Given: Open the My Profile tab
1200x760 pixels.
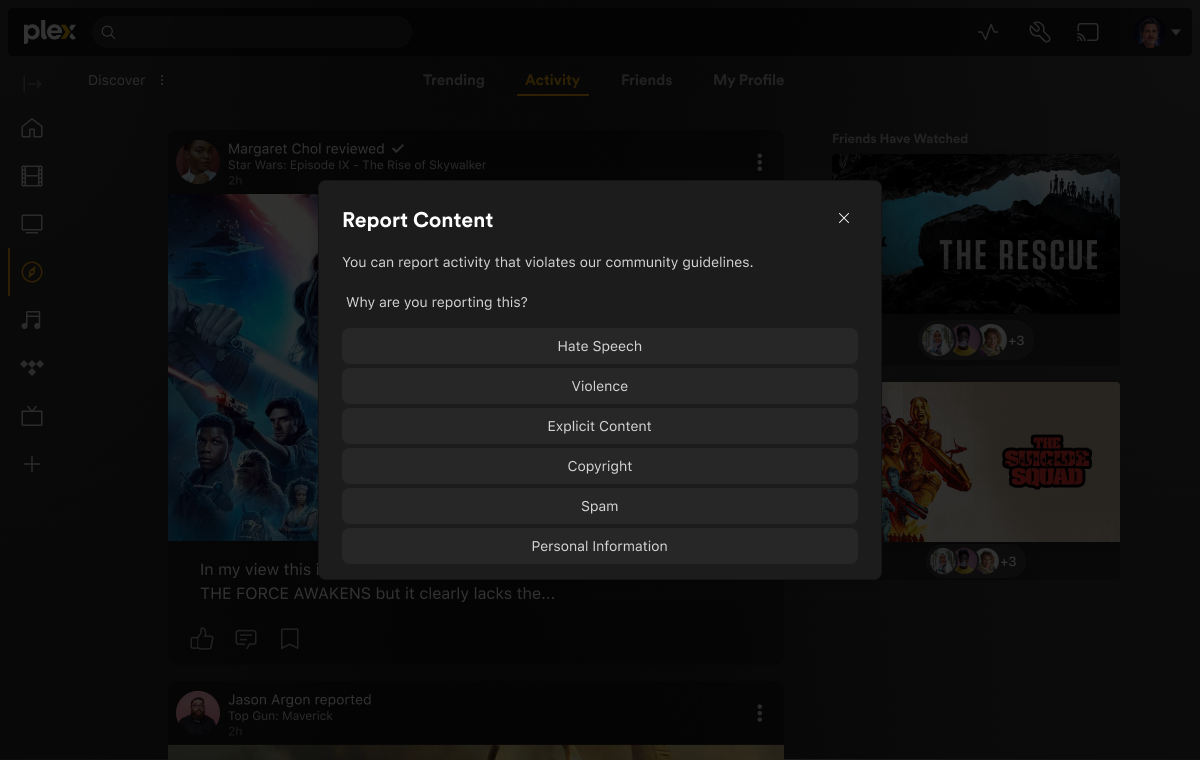Looking at the screenshot, I should 748,80.
